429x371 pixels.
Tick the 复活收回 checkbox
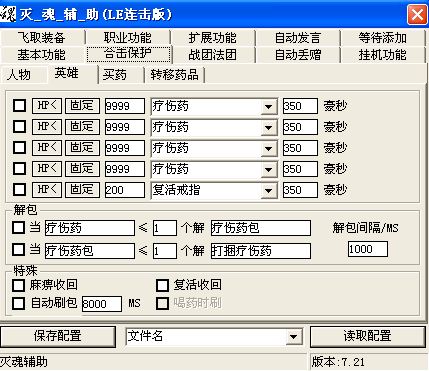[163, 285]
